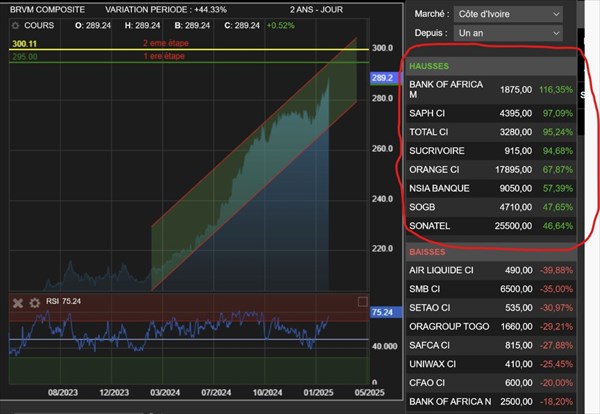Viewport: 600px width, 414px height.
Task: Click the BRVM COMPOSITE title
Action: pos(47,10)
